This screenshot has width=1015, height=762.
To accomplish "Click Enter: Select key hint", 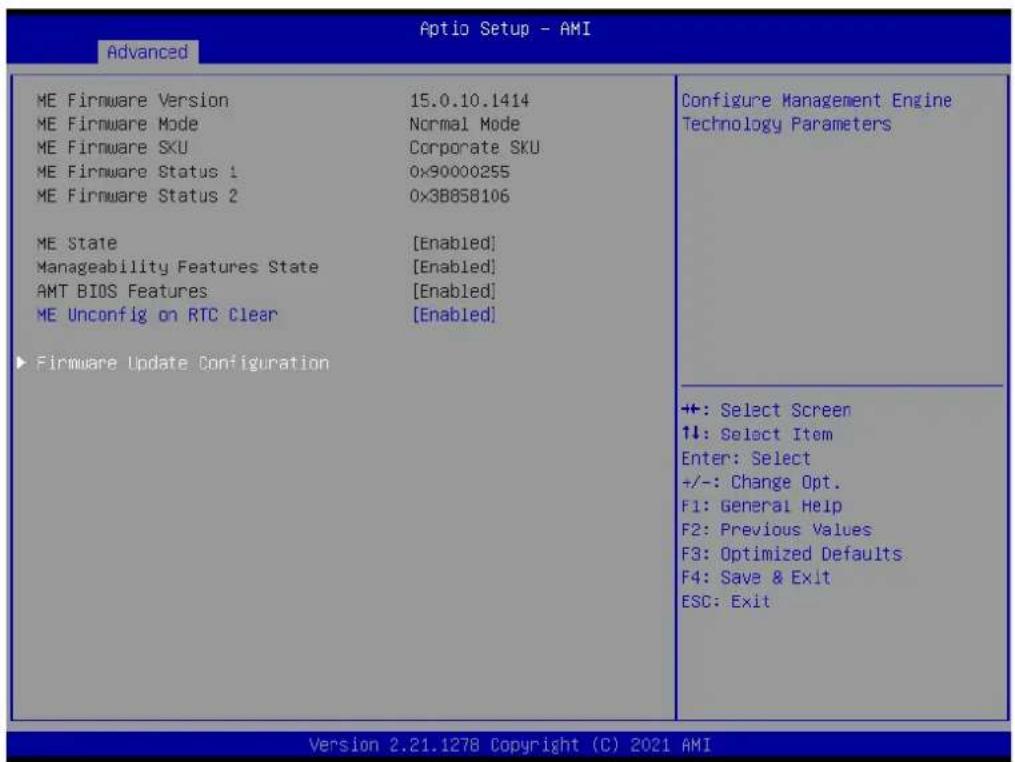I will click(x=746, y=458).
